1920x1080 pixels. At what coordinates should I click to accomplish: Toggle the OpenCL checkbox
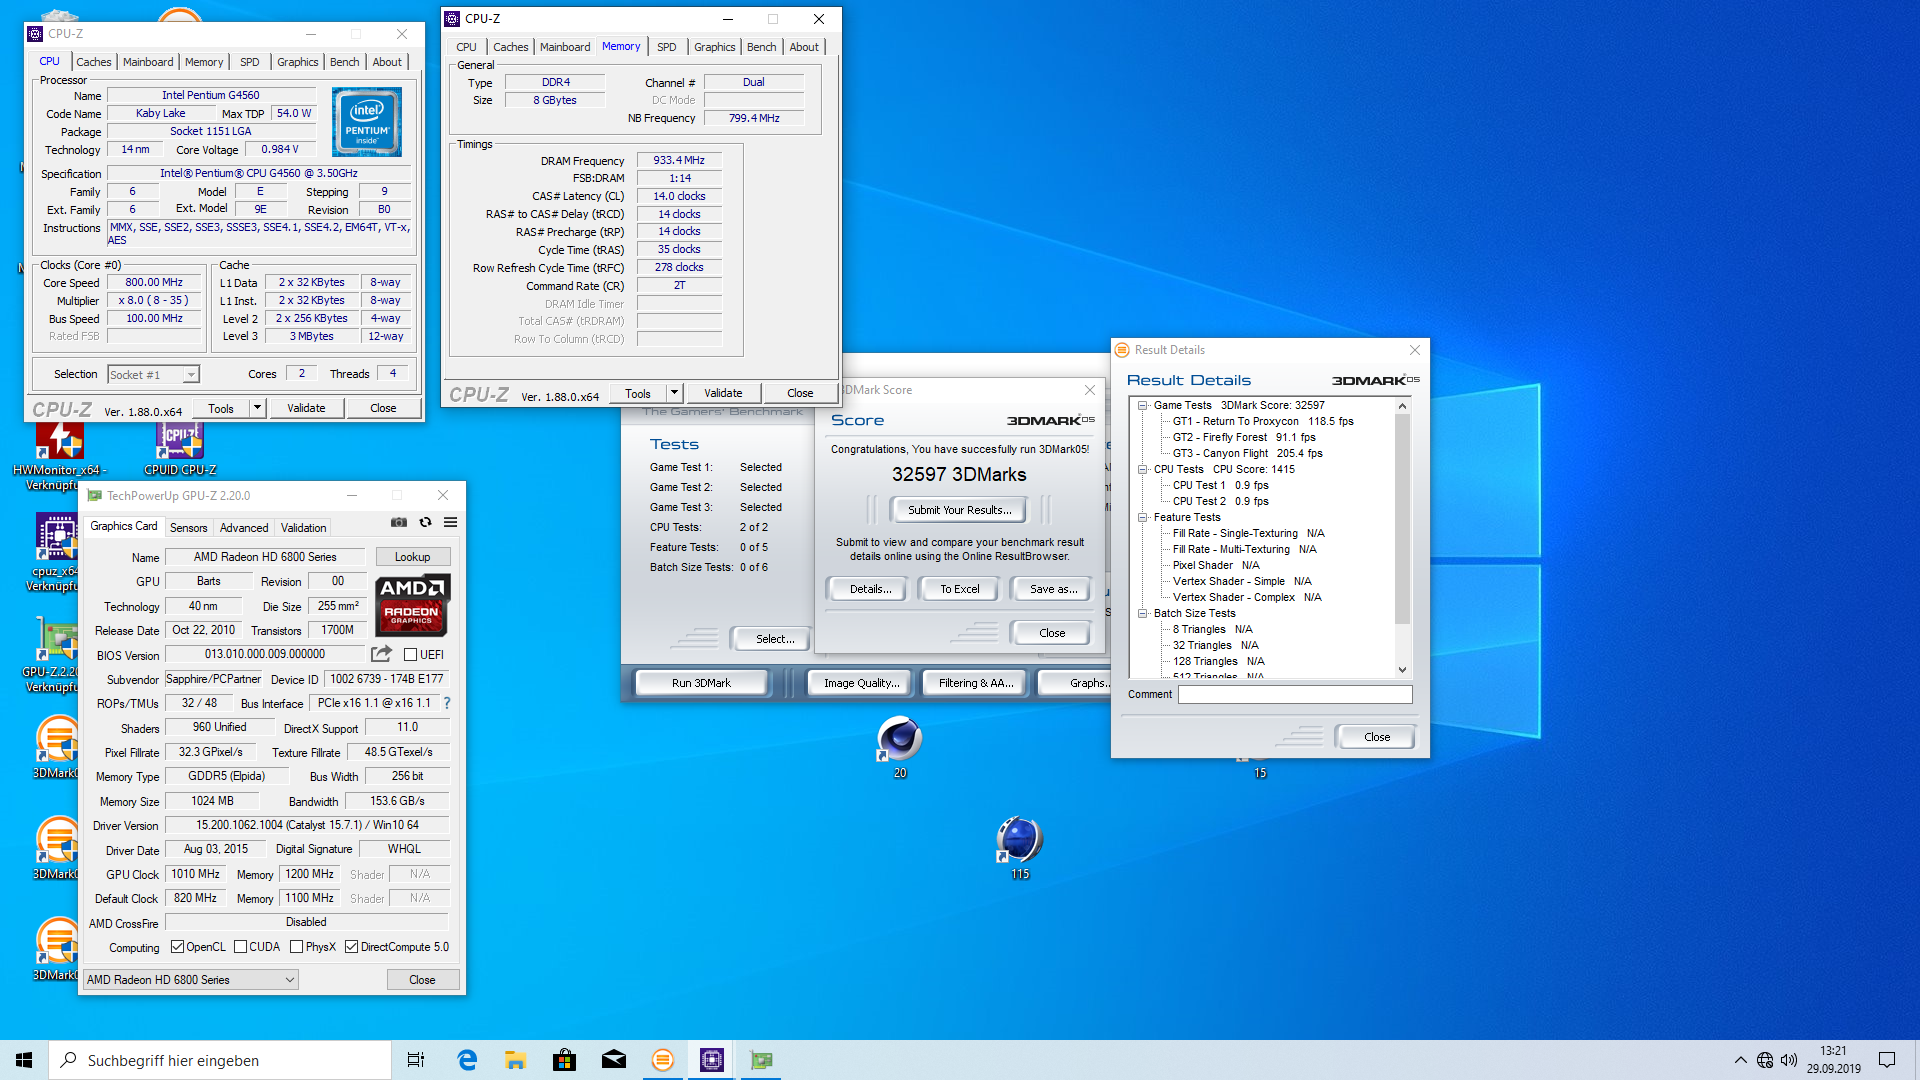point(177,947)
